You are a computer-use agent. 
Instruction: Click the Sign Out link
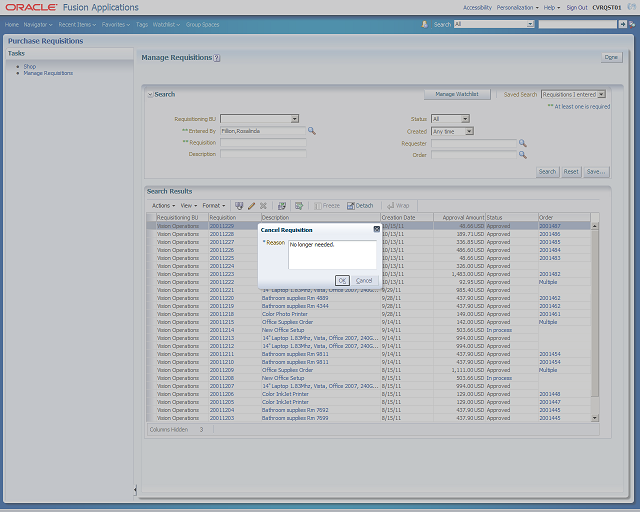coord(577,7)
